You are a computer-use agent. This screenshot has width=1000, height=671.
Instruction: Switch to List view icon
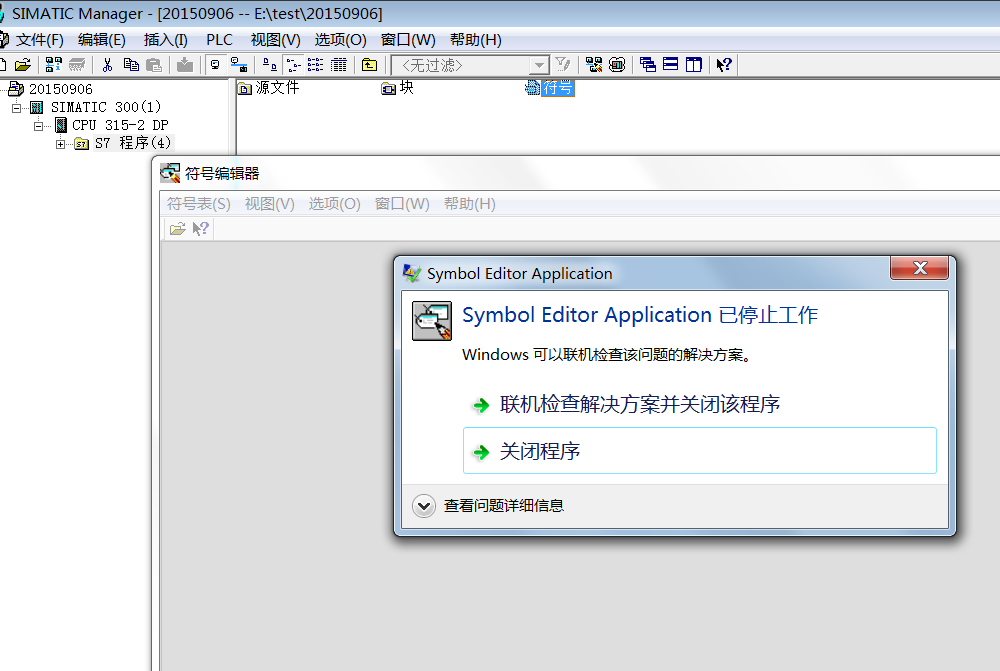pyautogui.click(x=316, y=64)
